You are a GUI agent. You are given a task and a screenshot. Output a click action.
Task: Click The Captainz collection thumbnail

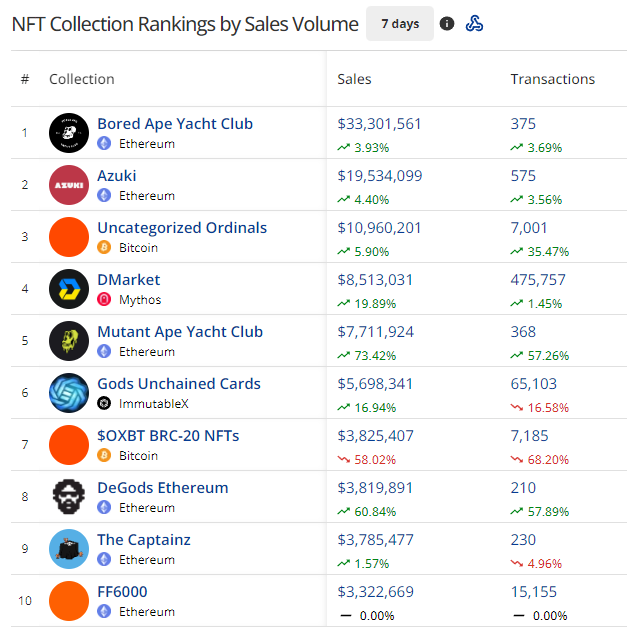pyautogui.click(x=69, y=549)
